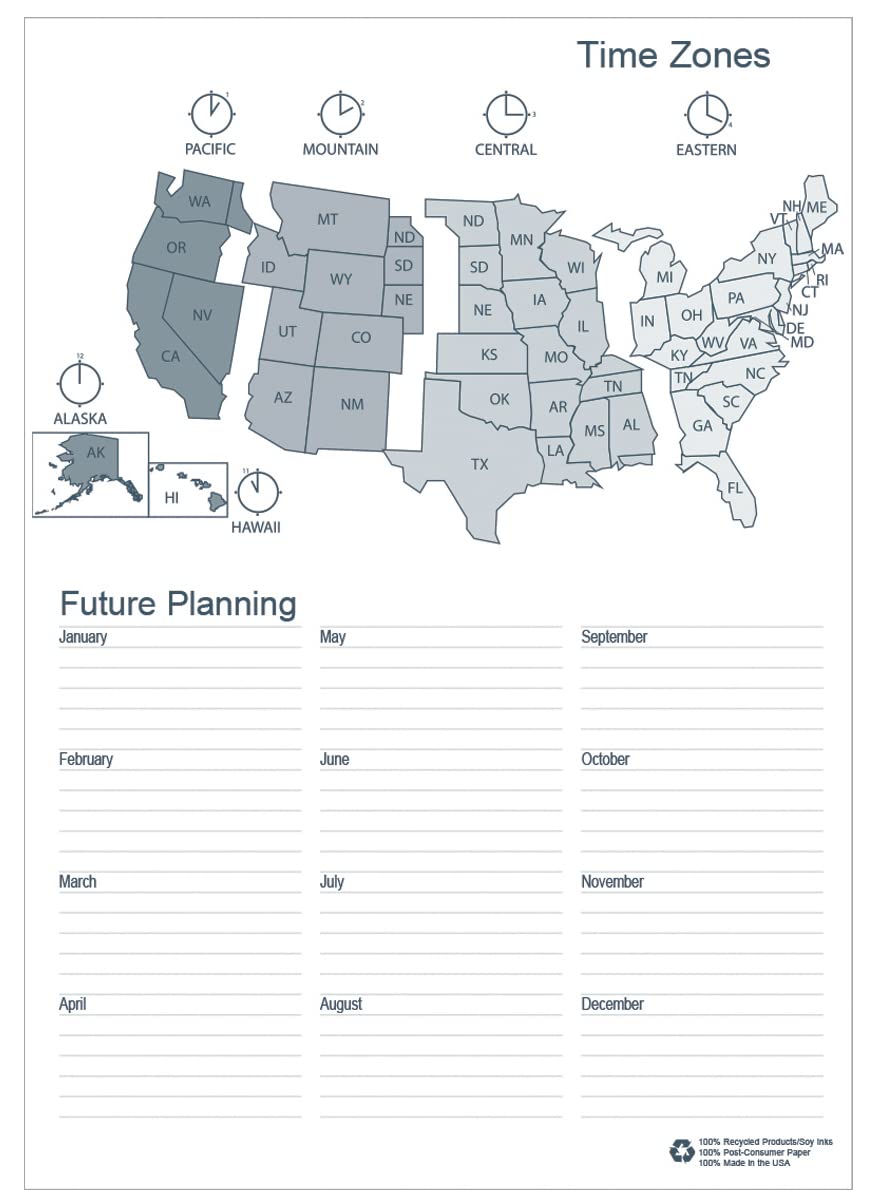Screen dimensions: 873x1200
Task: Click the June month heading
Action: coord(335,760)
